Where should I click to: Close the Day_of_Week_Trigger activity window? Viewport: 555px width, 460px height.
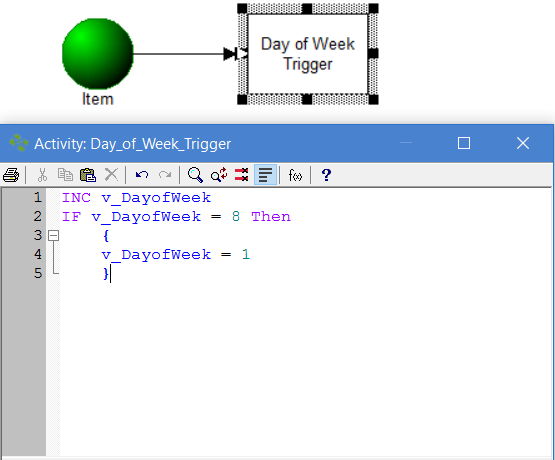[x=522, y=143]
